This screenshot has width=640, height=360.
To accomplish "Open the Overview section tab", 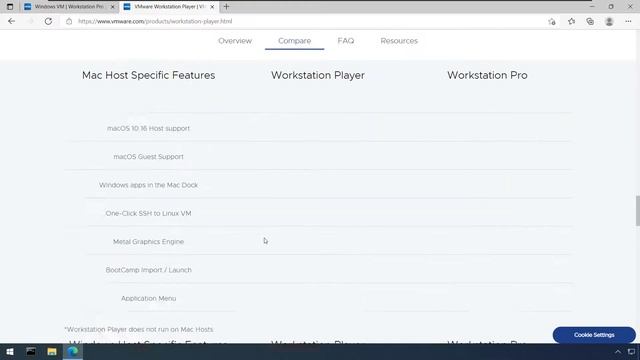I will point(235,41).
